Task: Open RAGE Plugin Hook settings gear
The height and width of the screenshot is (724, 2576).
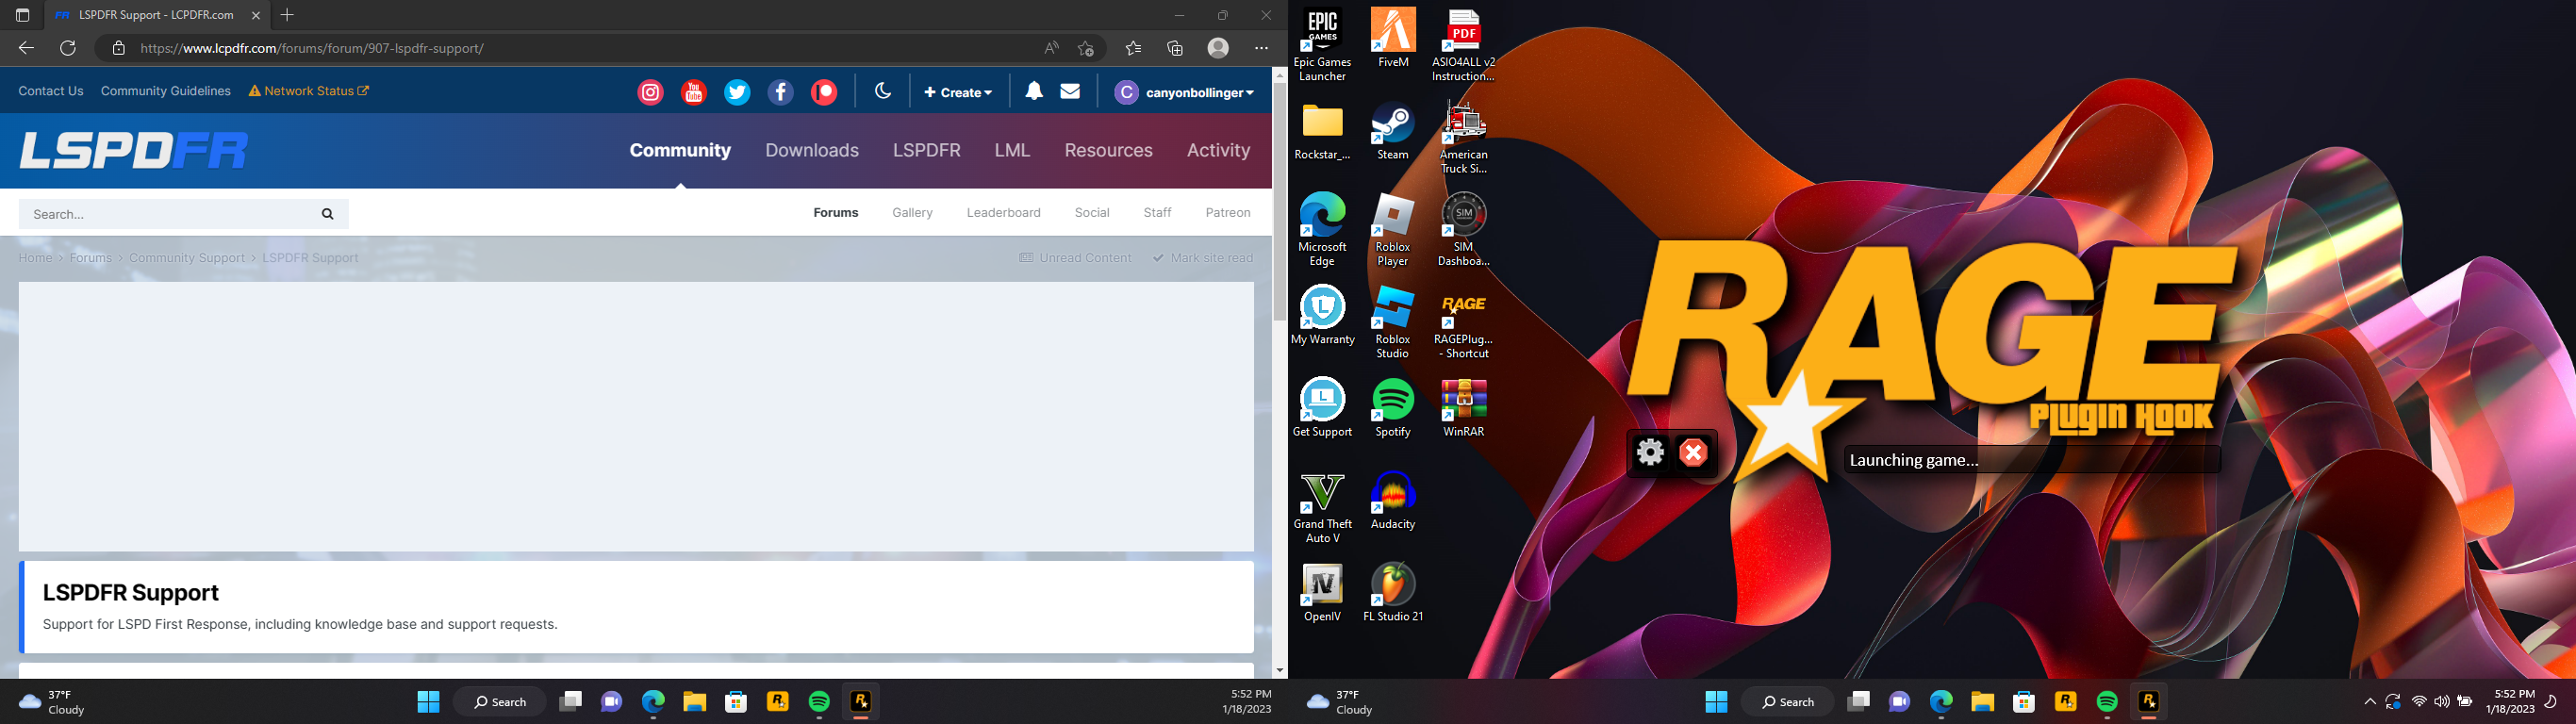Action: coord(1650,453)
